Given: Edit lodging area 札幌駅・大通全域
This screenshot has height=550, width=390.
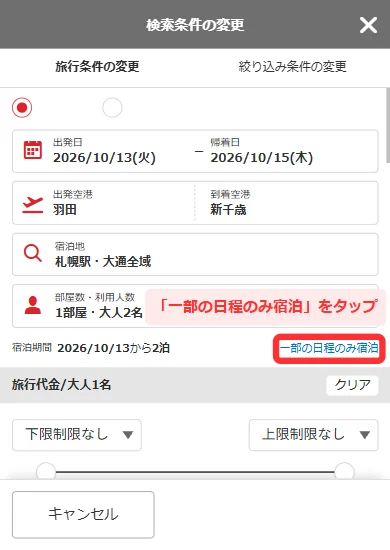Looking at the screenshot, I should point(195,254).
